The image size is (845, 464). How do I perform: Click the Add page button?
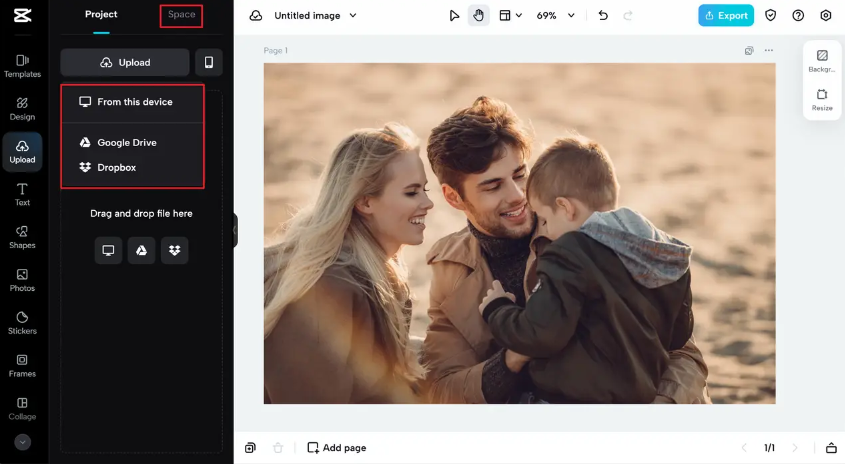[337, 448]
